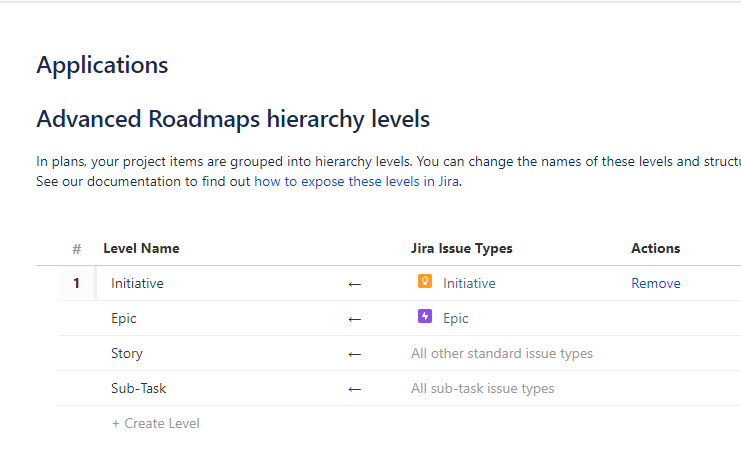The height and width of the screenshot is (452, 741).
Task: Click the Level Name column header
Action: pyautogui.click(x=141, y=248)
